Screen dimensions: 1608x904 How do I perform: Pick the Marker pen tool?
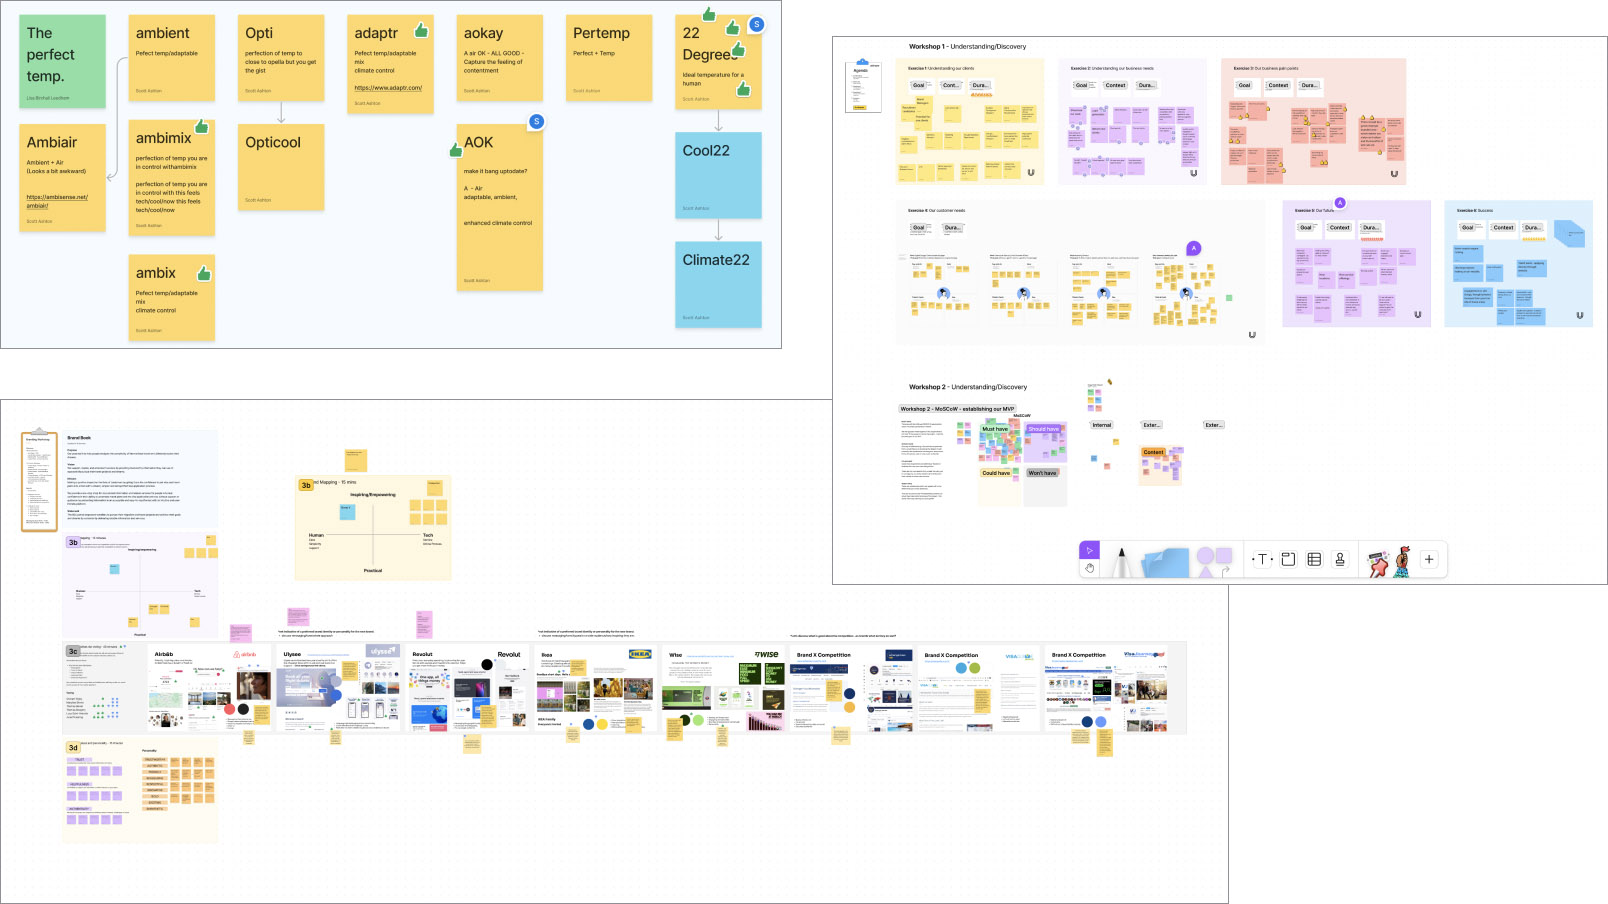click(1121, 562)
